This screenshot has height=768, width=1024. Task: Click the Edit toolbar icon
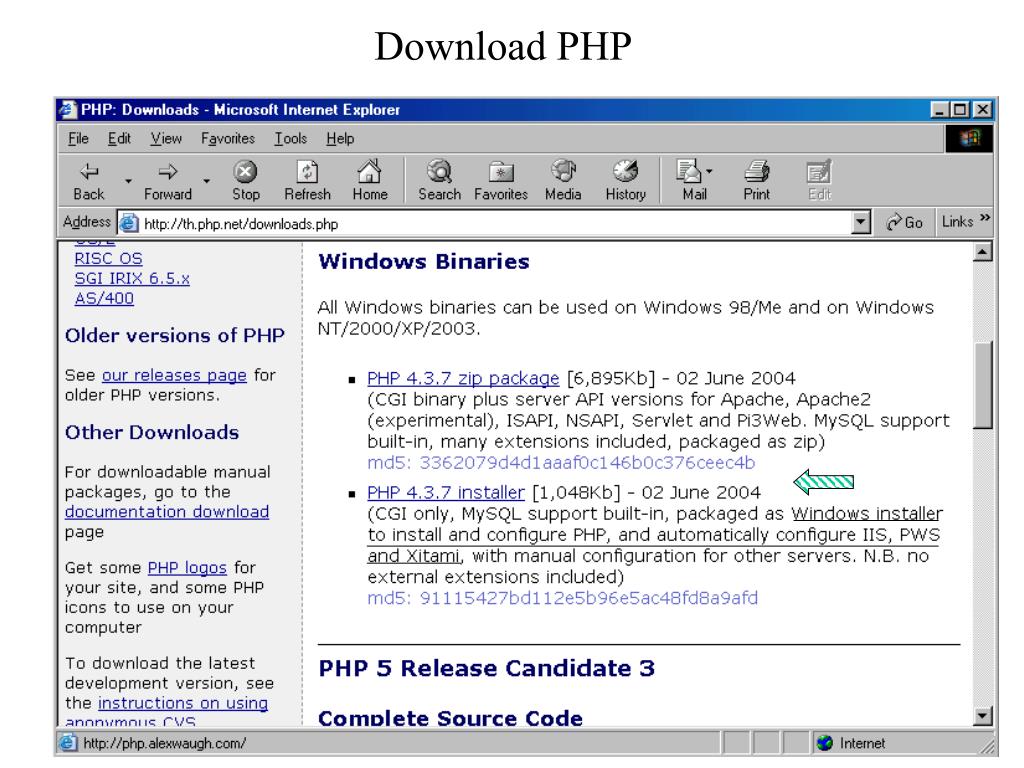click(x=819, y=172)
